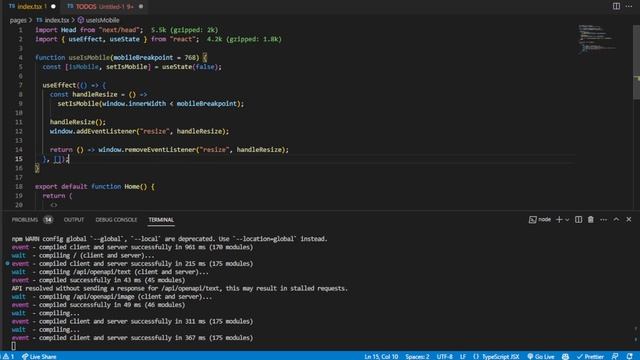
Task: Click the warnings count in status bar
Action: pos(9,356)
